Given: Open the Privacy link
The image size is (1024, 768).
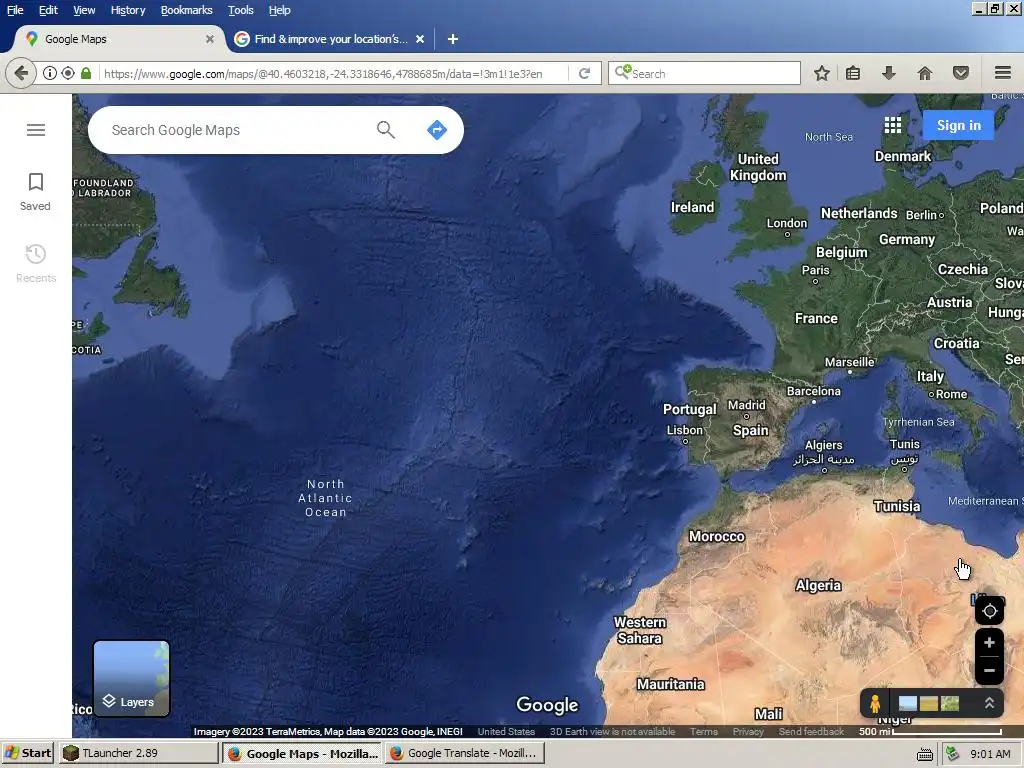Looking at the screenshot, I should (x=748, y=731).
